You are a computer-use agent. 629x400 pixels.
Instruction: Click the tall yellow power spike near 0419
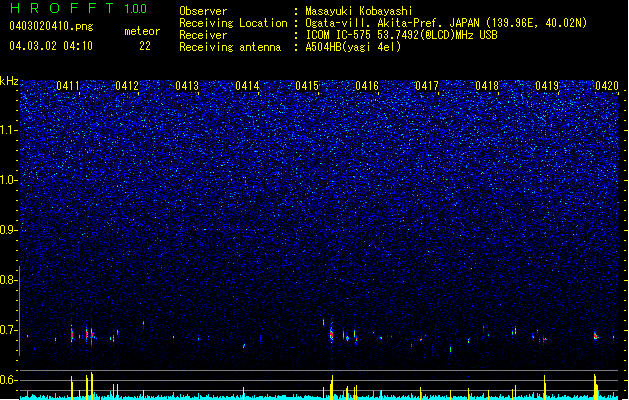point(544,386)
